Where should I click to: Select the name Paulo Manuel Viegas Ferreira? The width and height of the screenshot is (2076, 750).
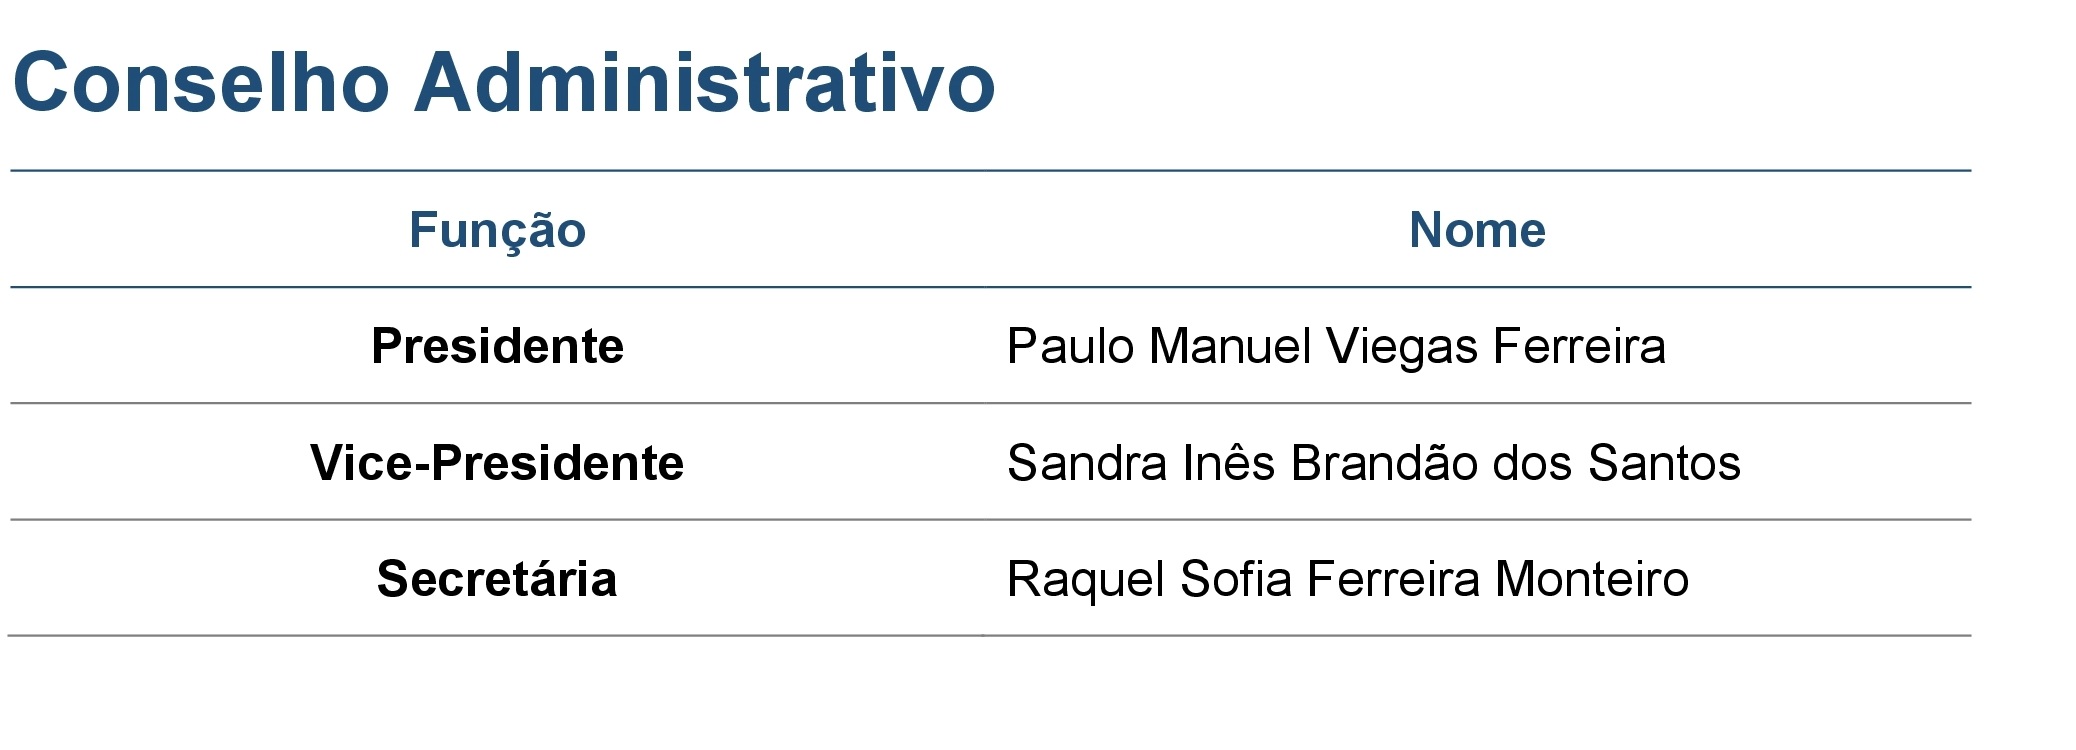click(x=1336, y=347)
